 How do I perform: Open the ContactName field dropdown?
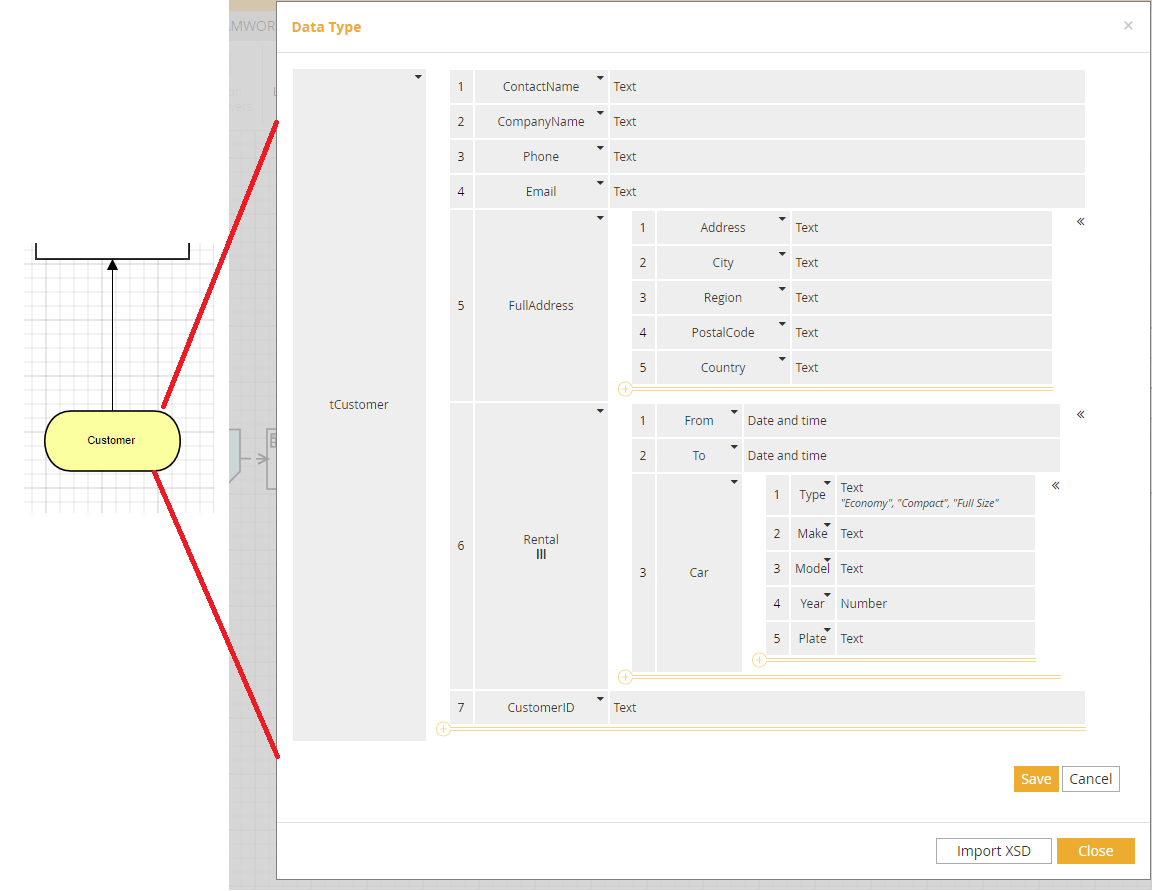600,78
